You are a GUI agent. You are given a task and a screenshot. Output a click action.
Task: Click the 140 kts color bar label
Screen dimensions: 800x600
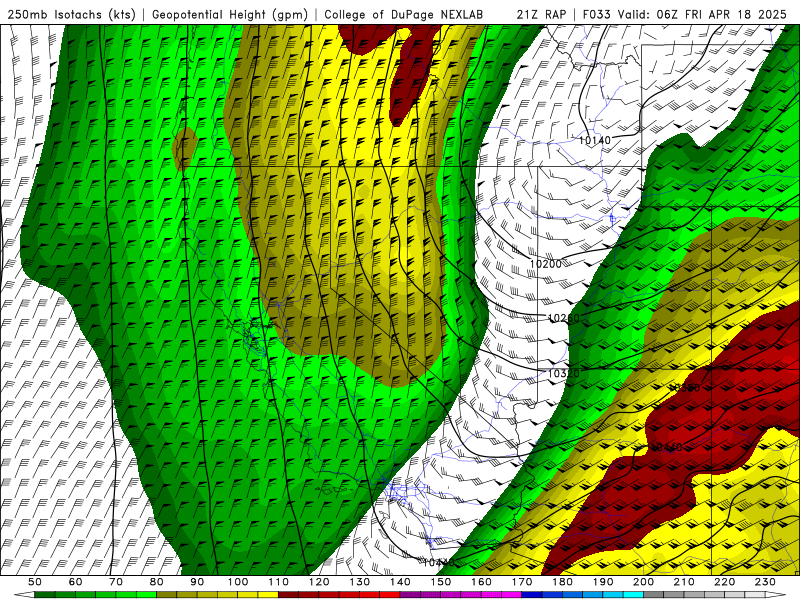[400, 582]
